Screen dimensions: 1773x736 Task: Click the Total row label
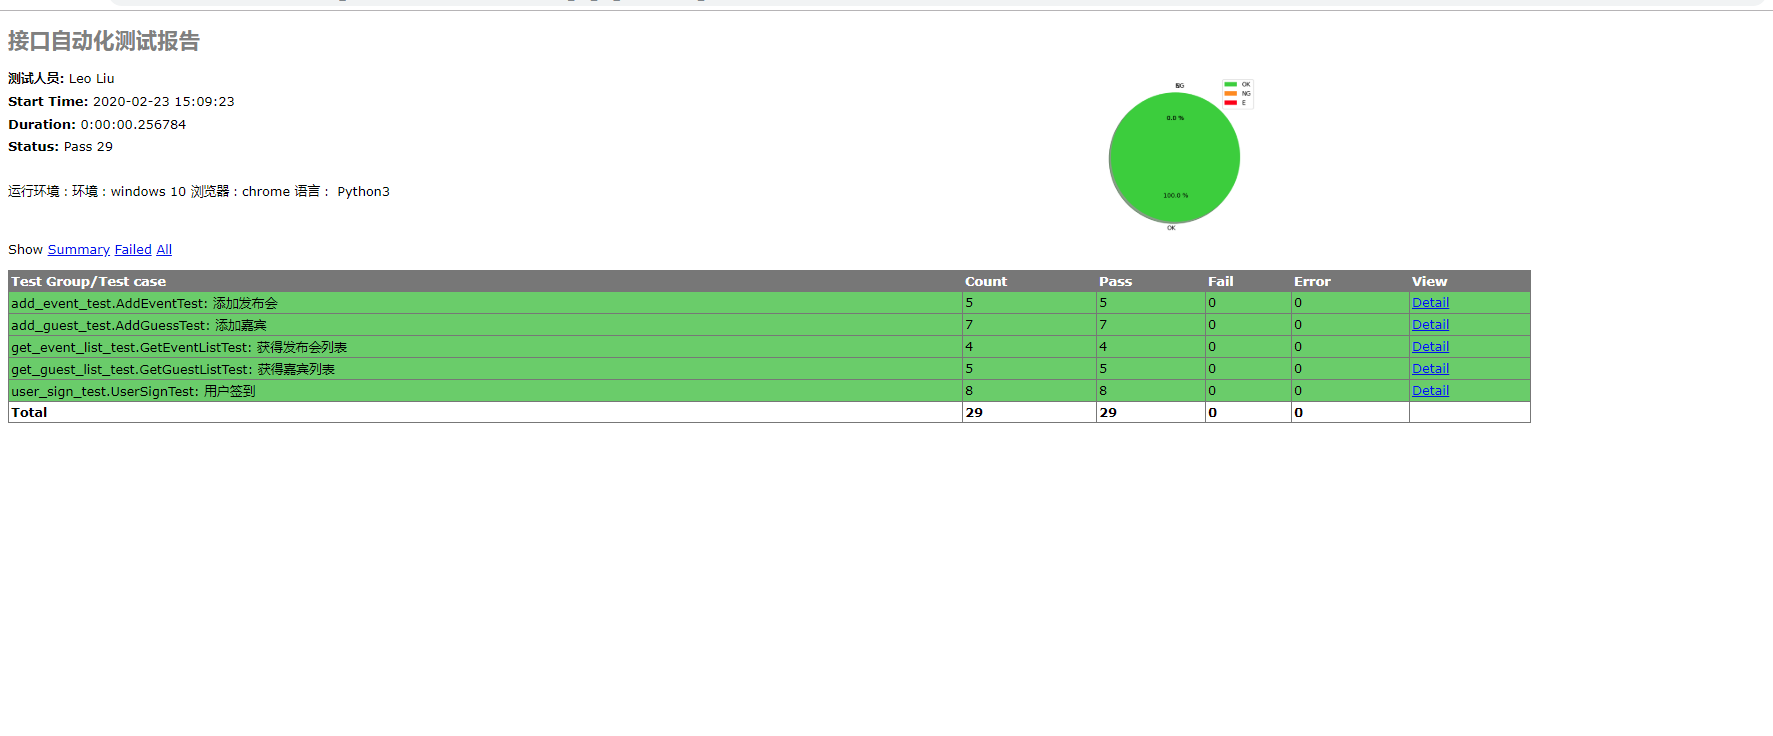click(29, 413)
